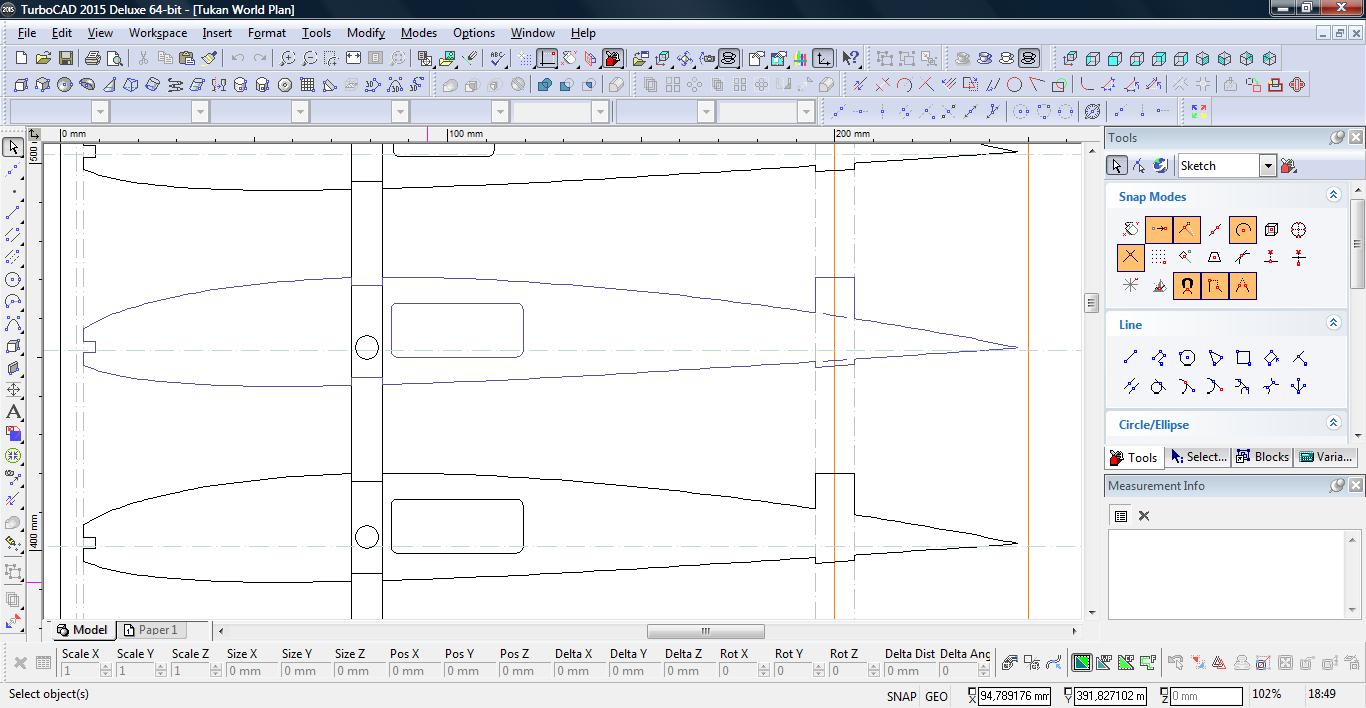This screenshot has height=708, width=1366.
Task: Toggle the SNAP status bar indicator
Action: [900, 696]
